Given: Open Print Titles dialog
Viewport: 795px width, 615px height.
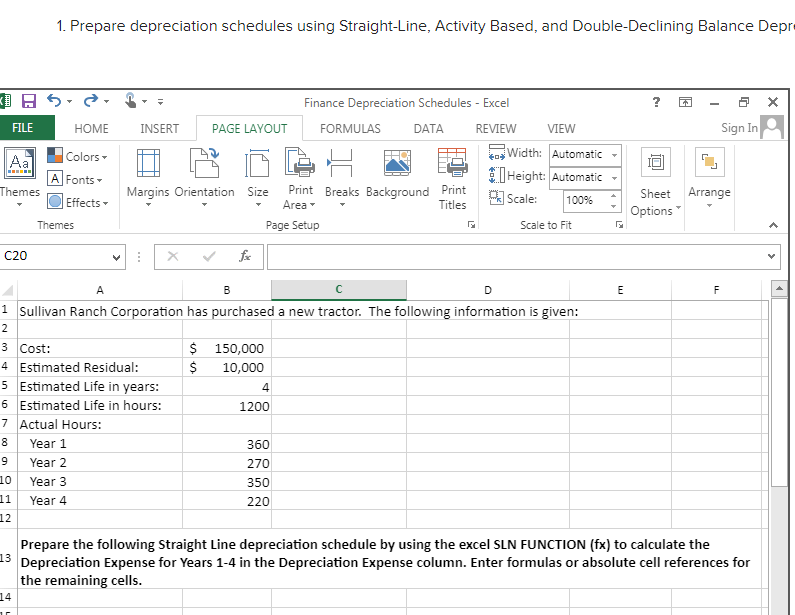Looking at the screenshot, I should (452, 178).
